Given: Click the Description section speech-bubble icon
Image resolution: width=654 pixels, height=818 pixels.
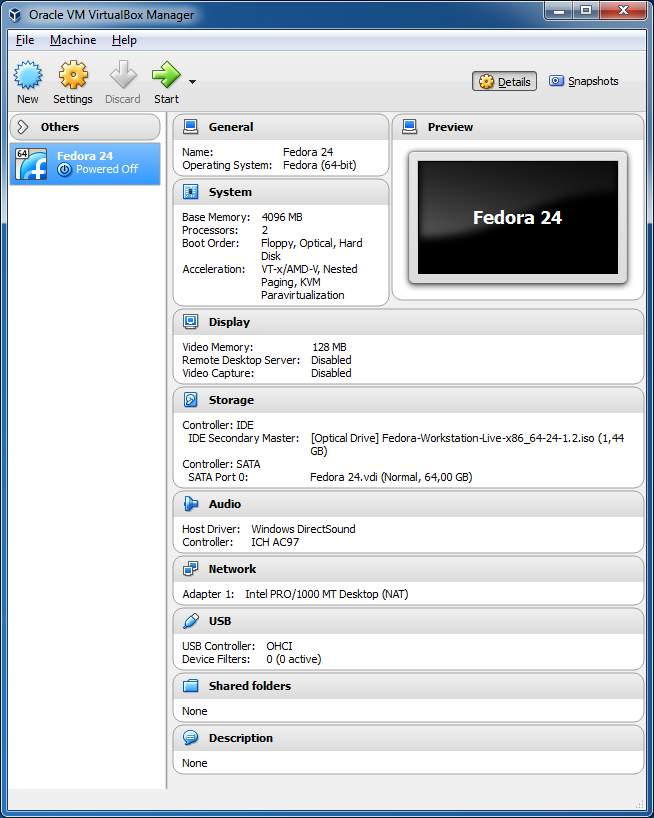Looking at the screenshot, I should (191, 738).
